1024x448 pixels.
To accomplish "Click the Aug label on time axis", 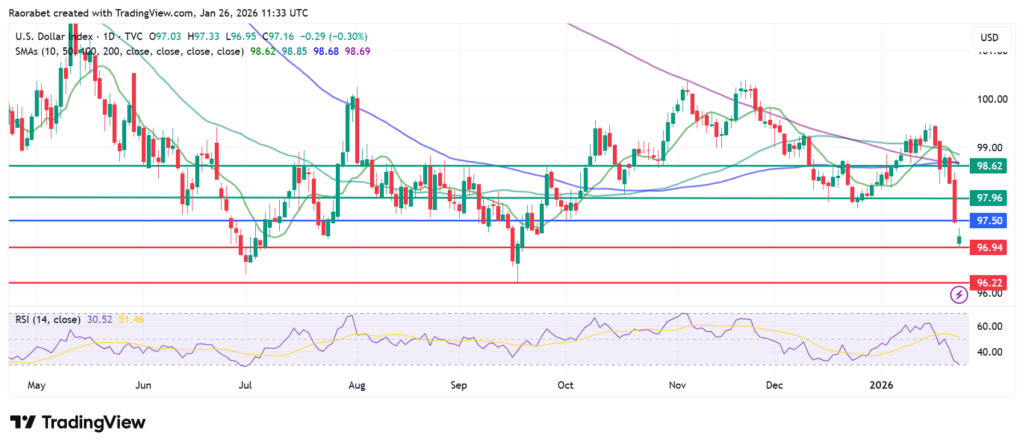I will tap(354, 384).
